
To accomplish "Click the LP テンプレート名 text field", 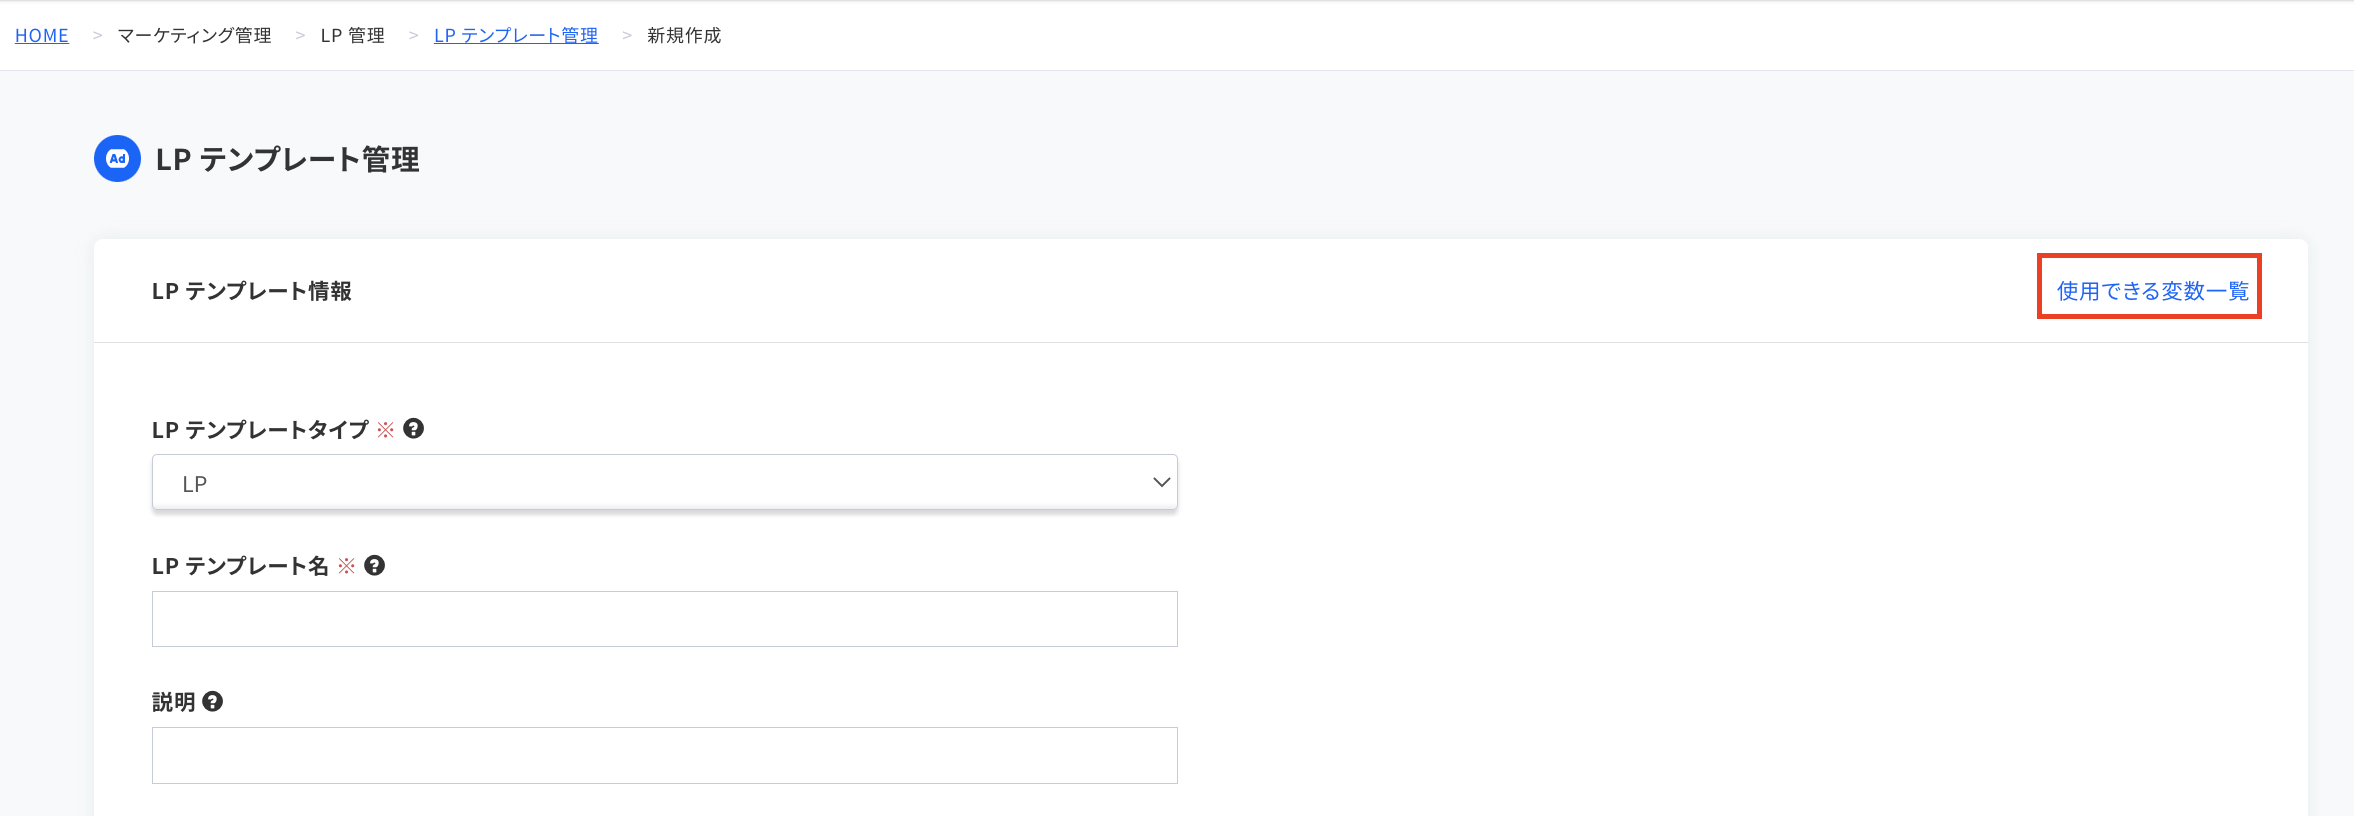I will point(664,619).
